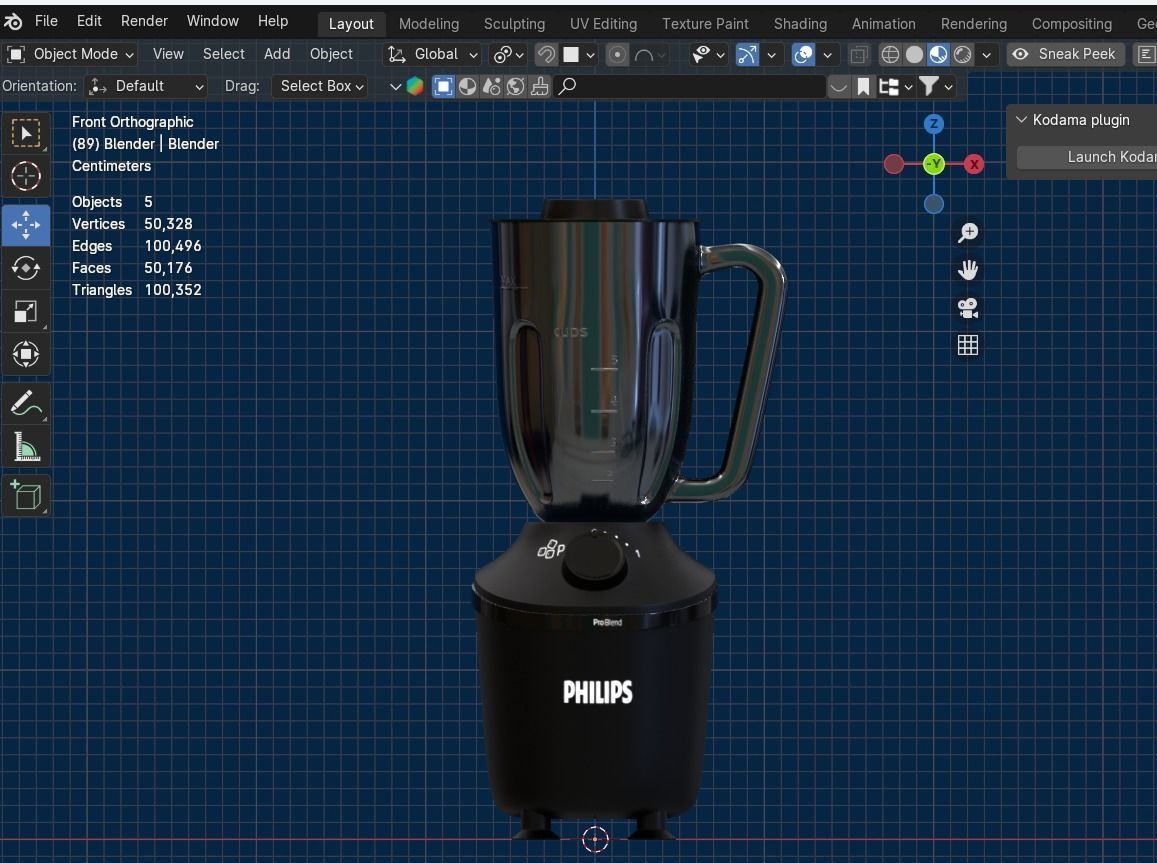Open the viewport Object menu

(x=331, y=55)
